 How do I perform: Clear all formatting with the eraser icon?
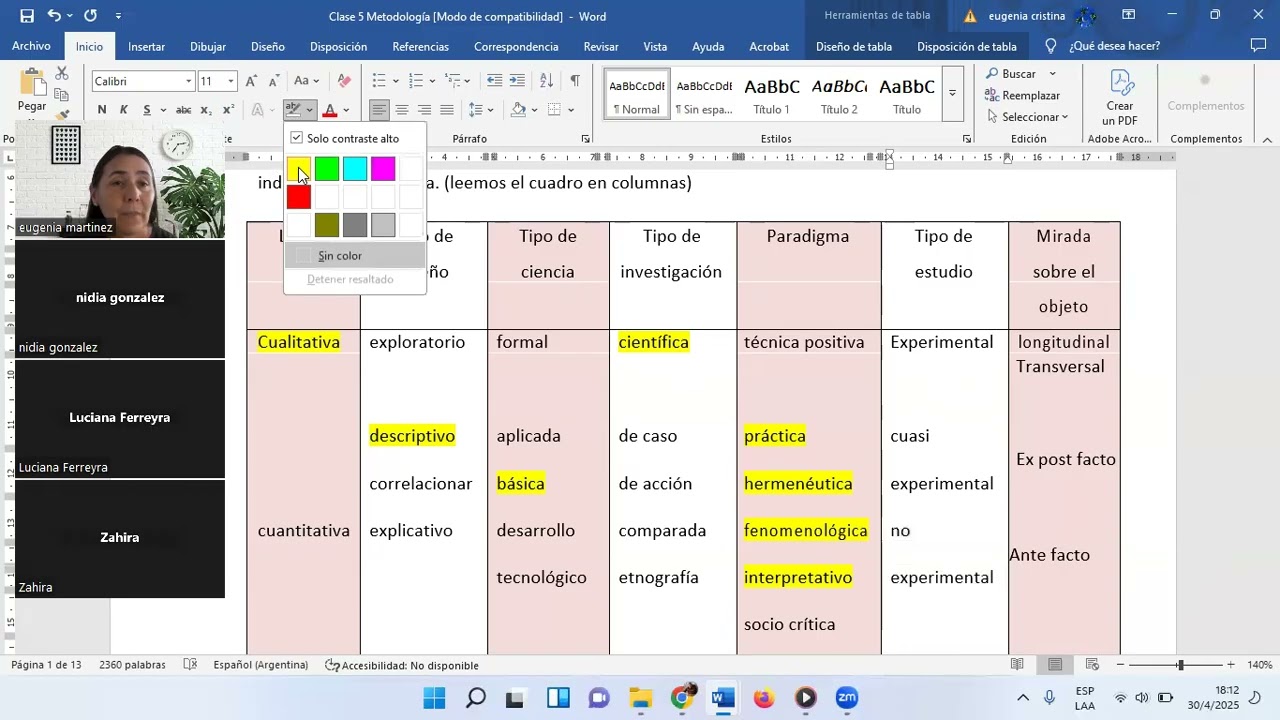tap(344, 81)
